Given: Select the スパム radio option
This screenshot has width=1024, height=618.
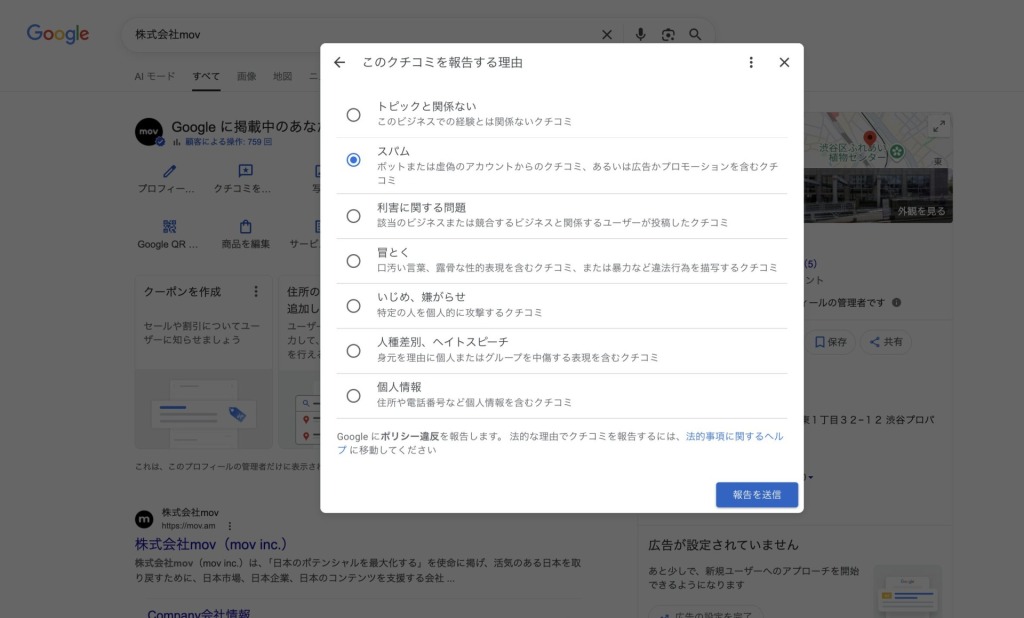Looking at the screenshot, I should [353, 160].
